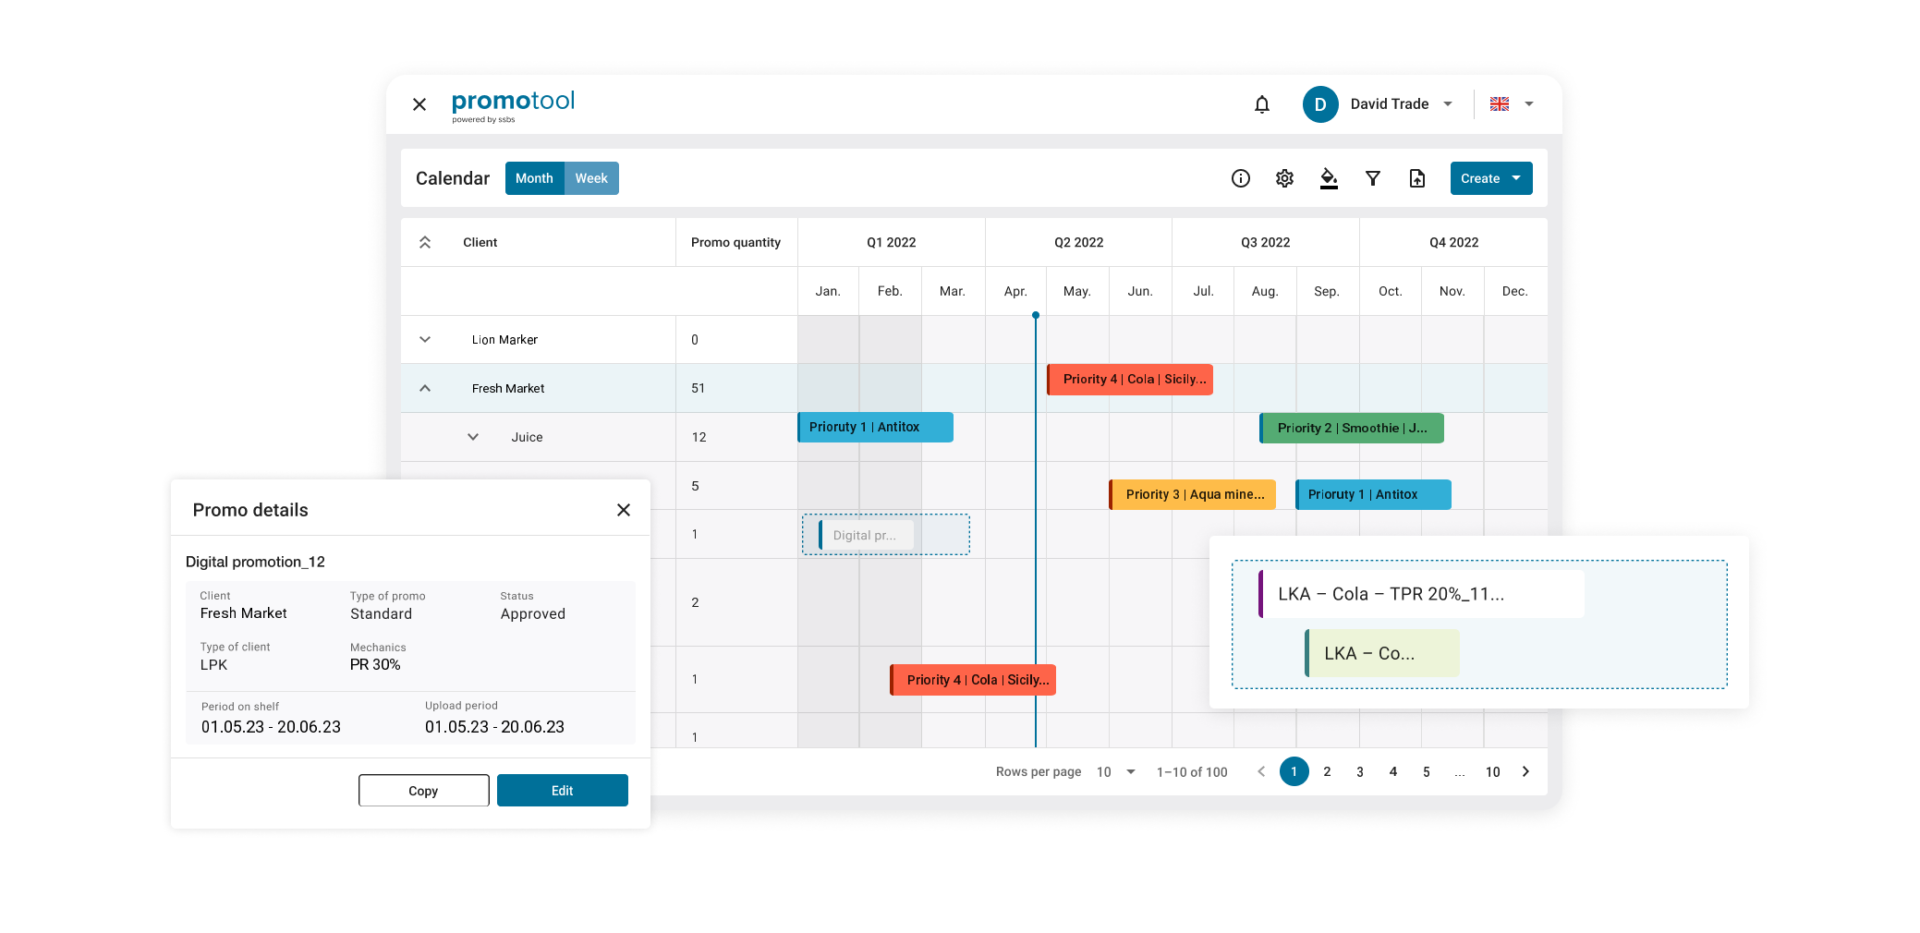Click Edit in Promo details
This screenshot has height=933, width=1920.
coord(562,790)
